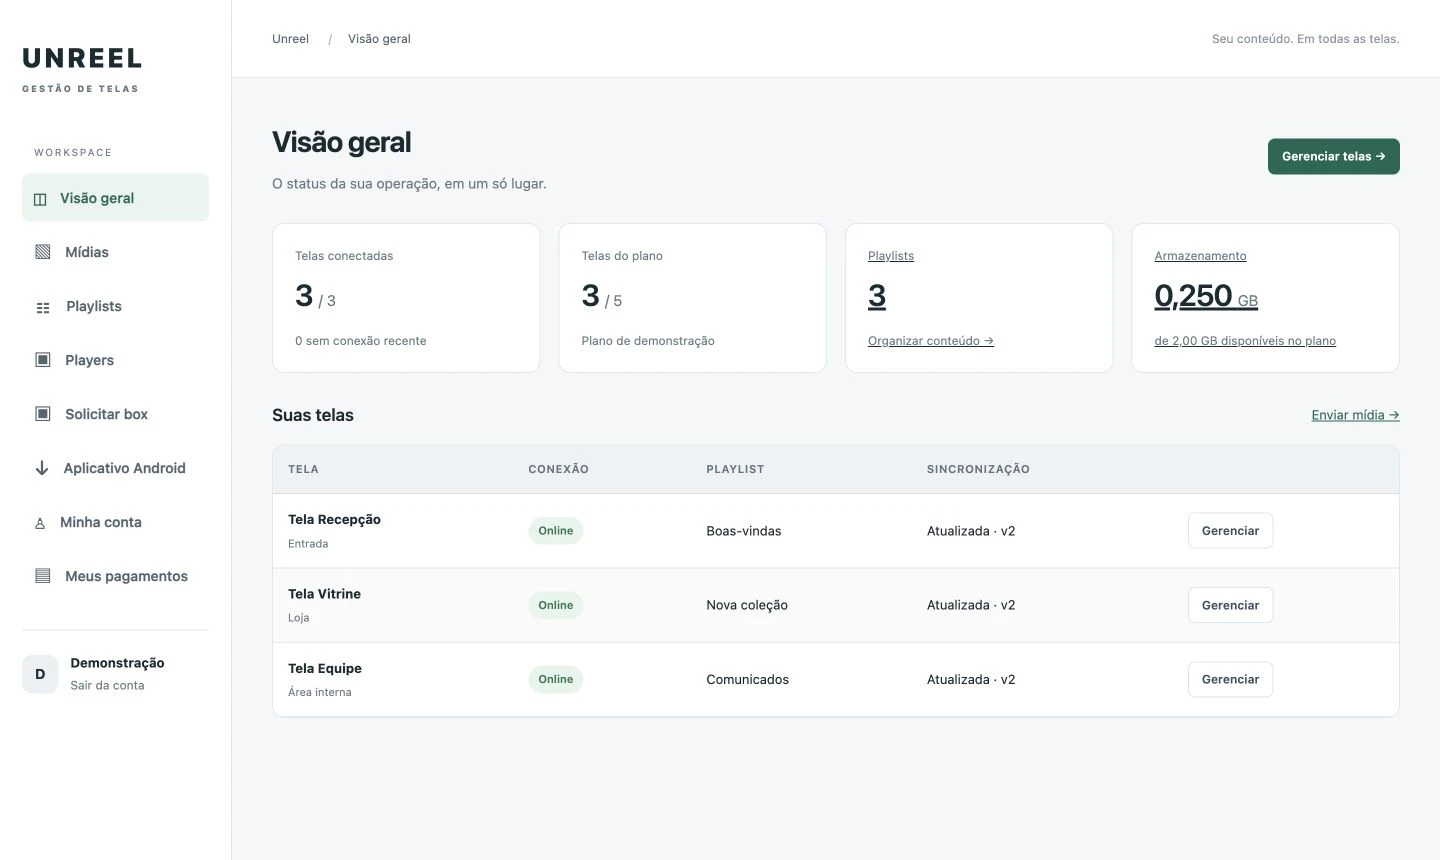Click the Telas do plano card
Screen dimensions: 1440x860
(x=692, y=298)
